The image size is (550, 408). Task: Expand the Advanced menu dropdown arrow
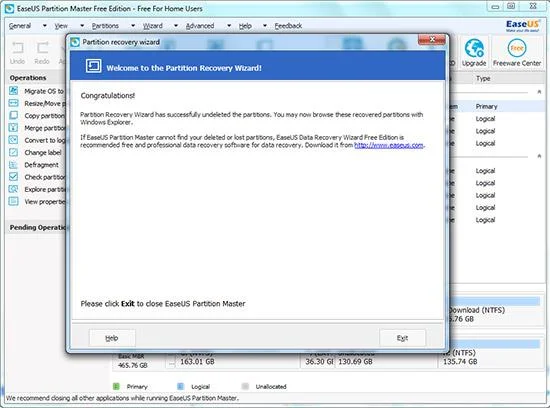tap(229, 26)
